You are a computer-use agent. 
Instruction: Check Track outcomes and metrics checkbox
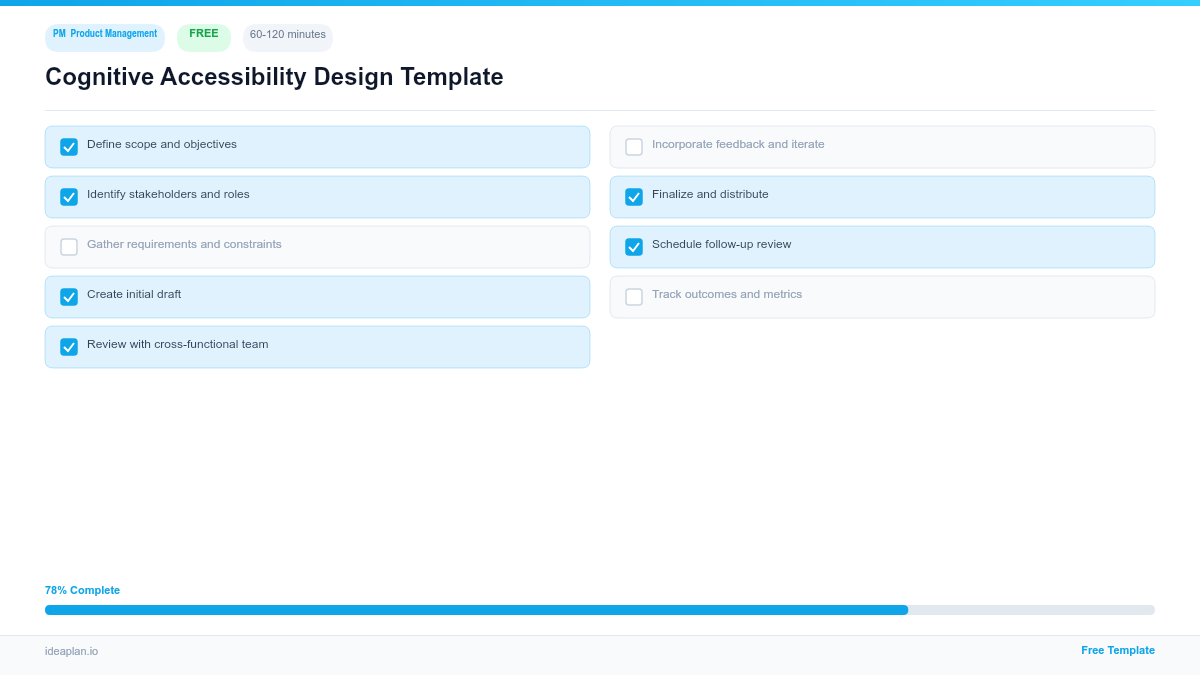(x=634, y=297)
